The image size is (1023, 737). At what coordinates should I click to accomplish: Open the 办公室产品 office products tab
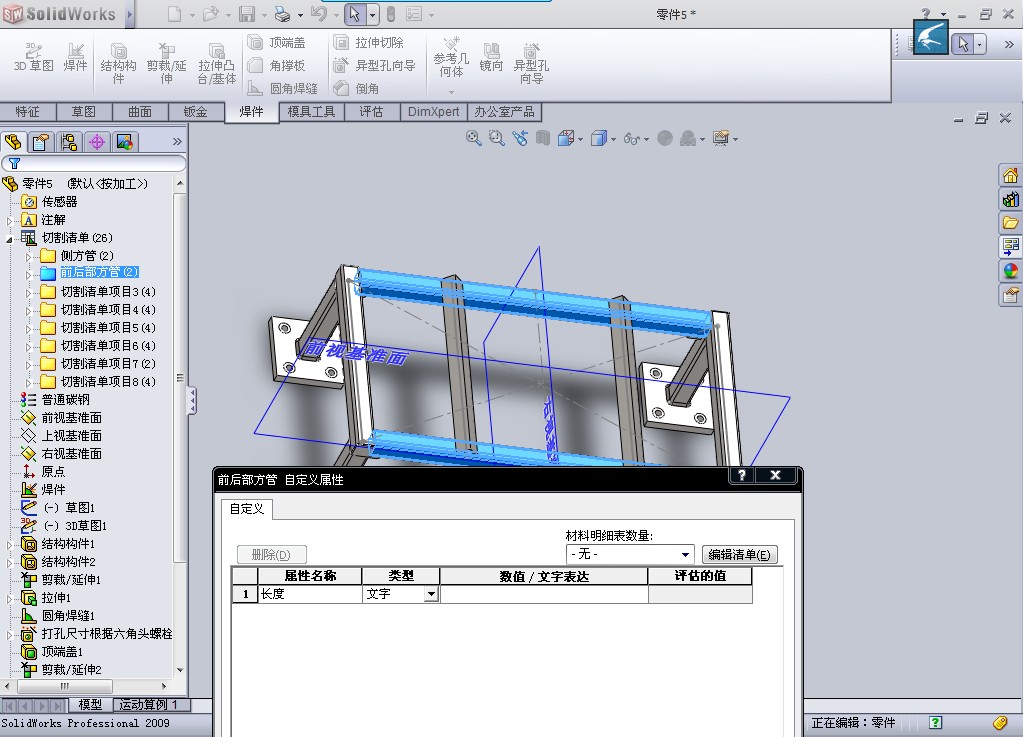(504, 112)
